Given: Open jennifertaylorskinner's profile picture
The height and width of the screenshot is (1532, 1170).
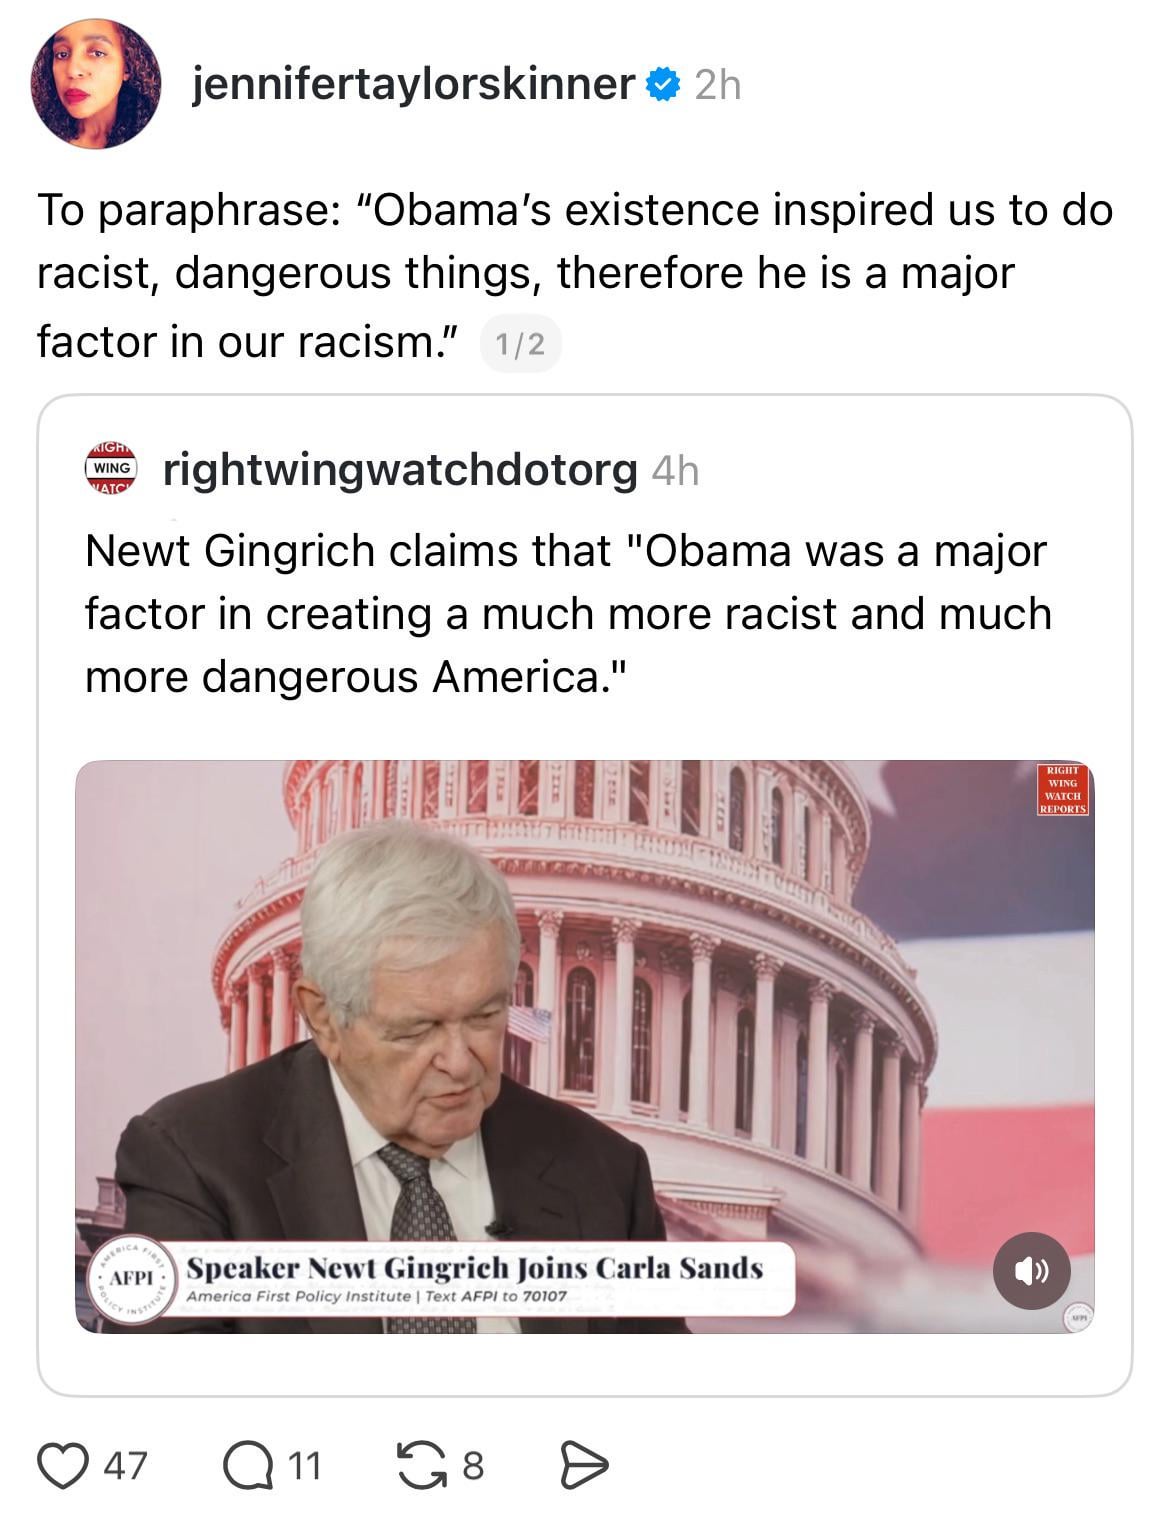Looking at the screenshot, I should pos(96,84).
